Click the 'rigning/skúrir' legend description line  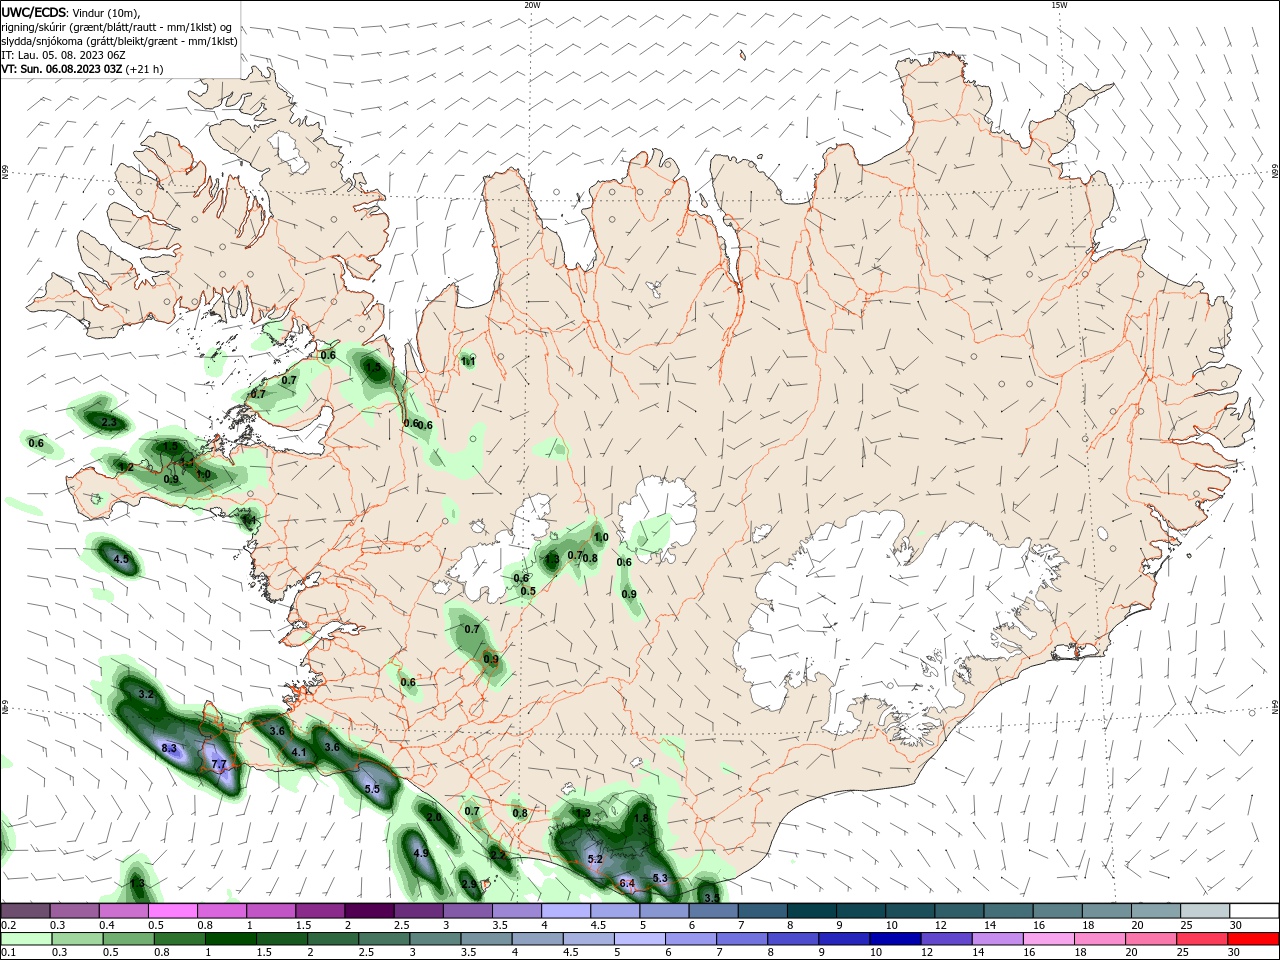(118, 27)
